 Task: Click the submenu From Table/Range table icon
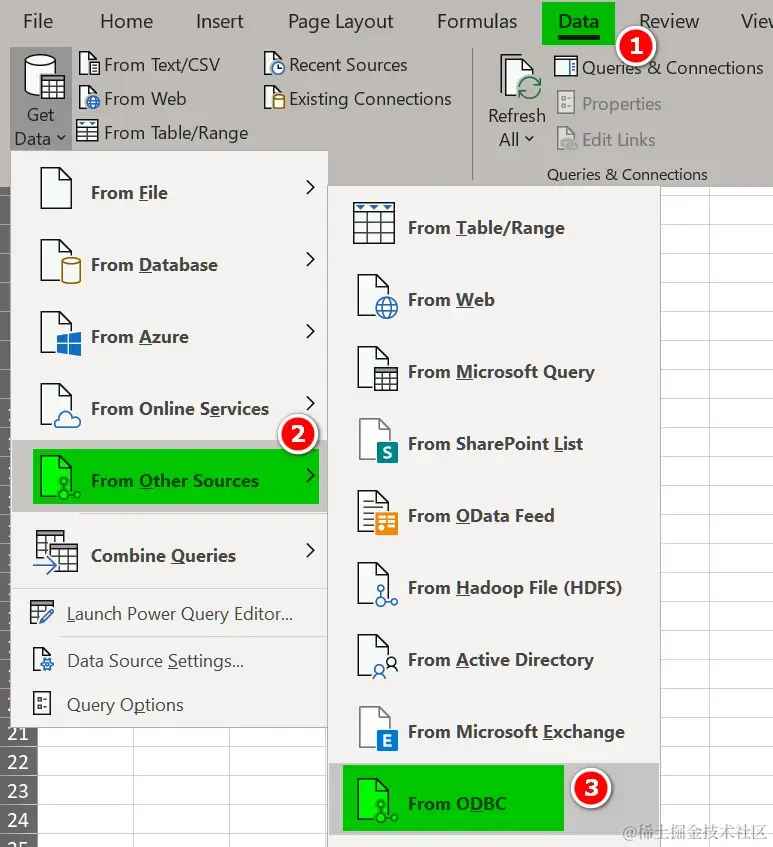click(374, 224)
